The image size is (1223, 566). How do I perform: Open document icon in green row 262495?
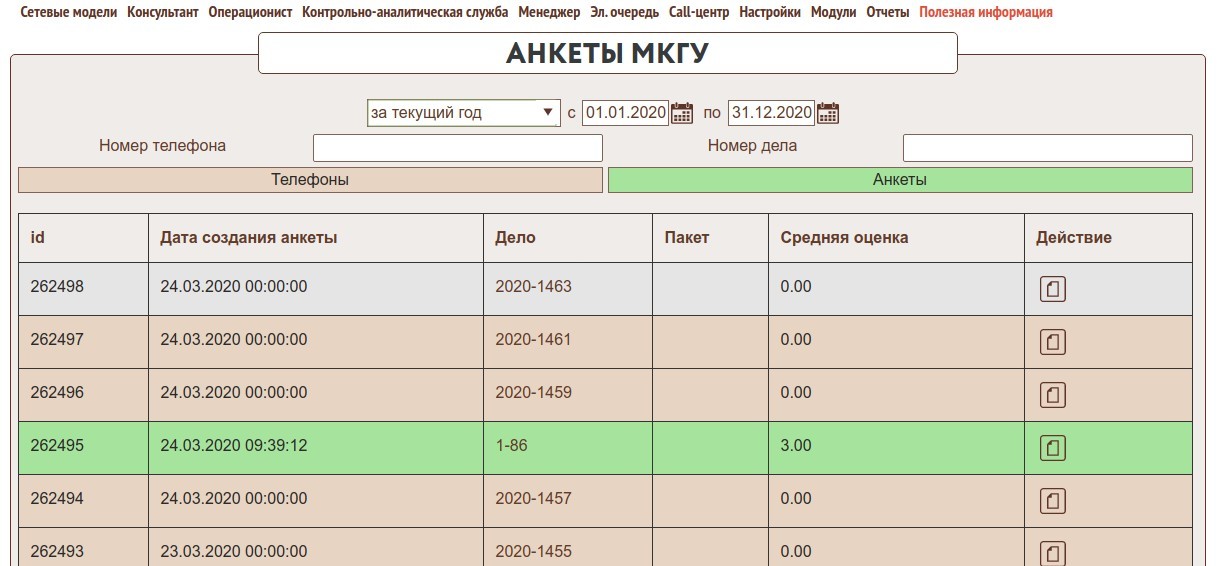click(1052, 448)
